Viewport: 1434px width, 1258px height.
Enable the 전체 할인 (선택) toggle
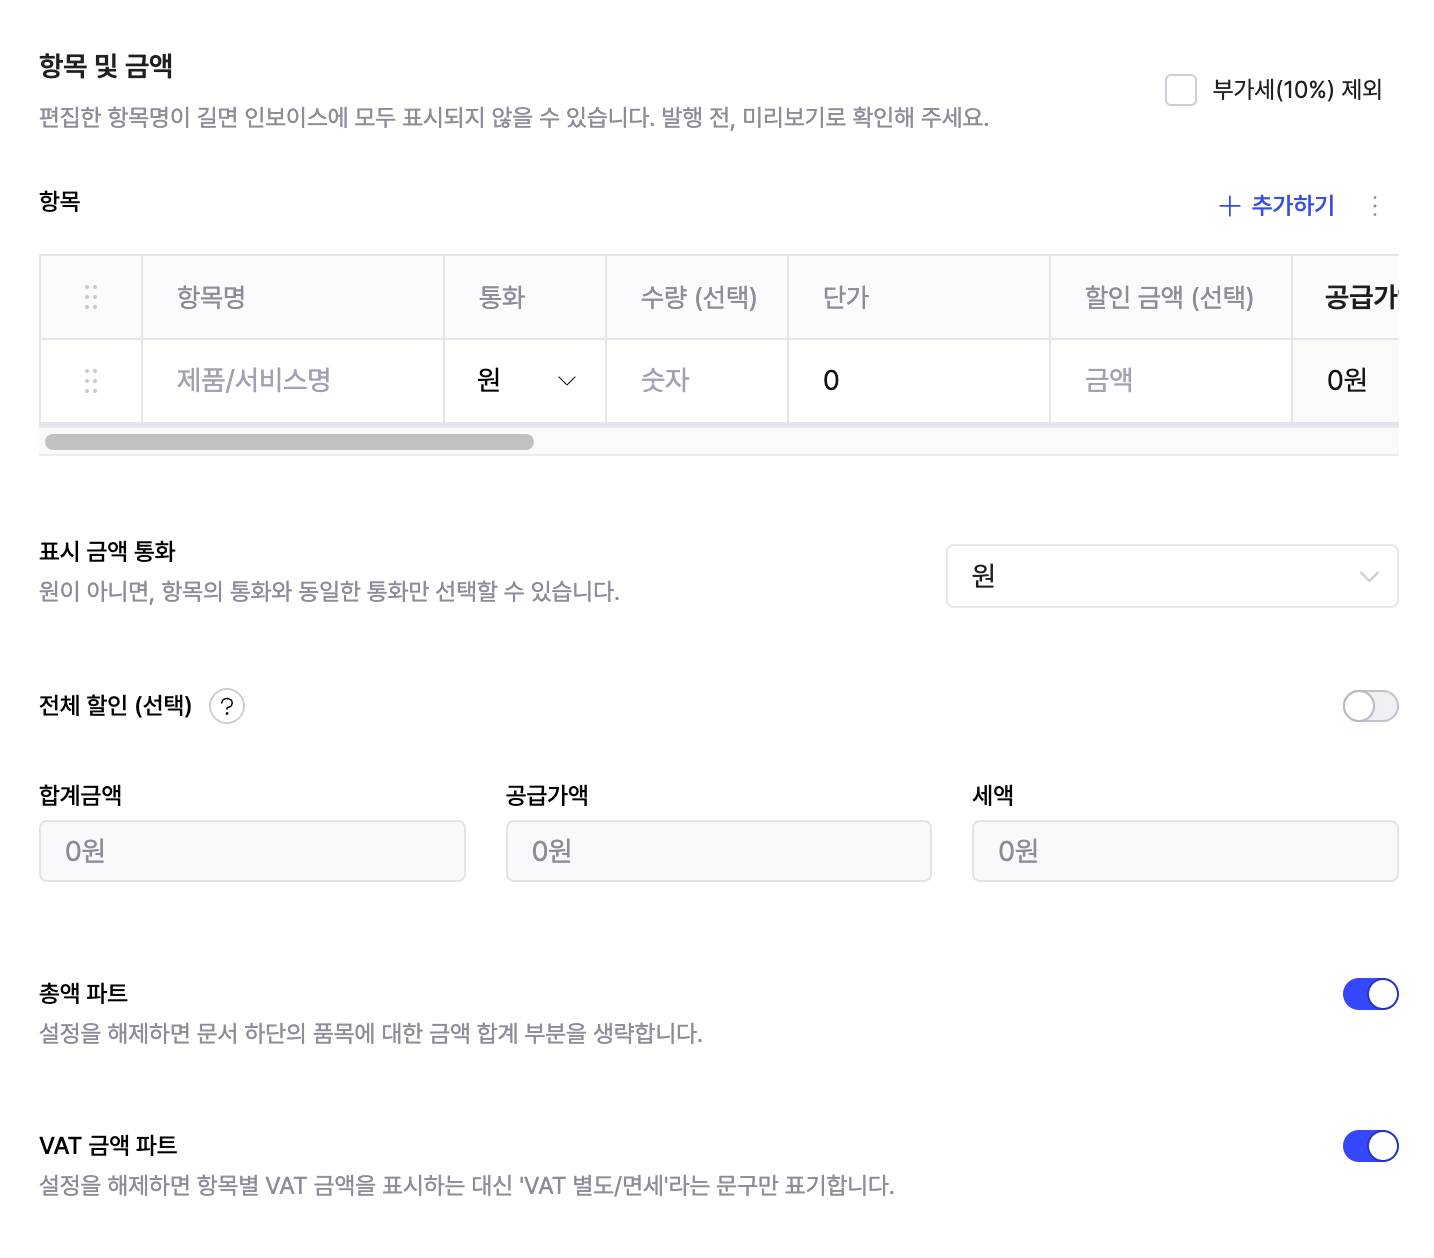pos(1370,707)
